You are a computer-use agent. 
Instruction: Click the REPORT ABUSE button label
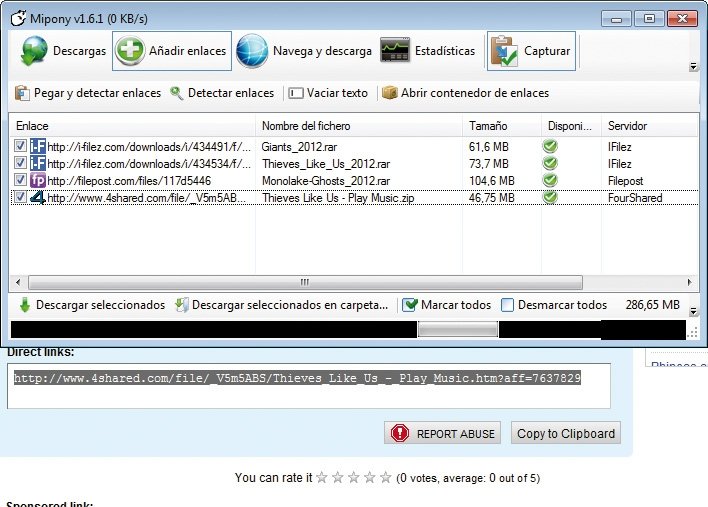456,434
